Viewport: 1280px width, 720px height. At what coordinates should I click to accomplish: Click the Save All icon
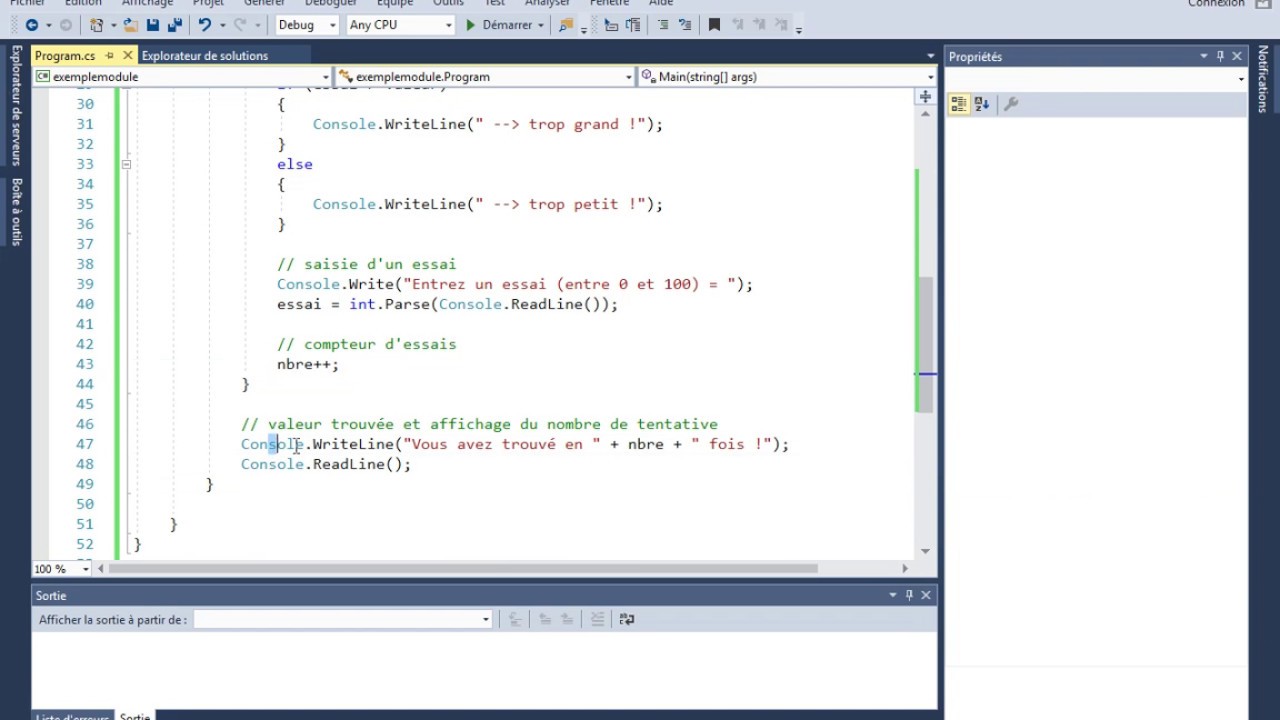[x=173, y=25]
